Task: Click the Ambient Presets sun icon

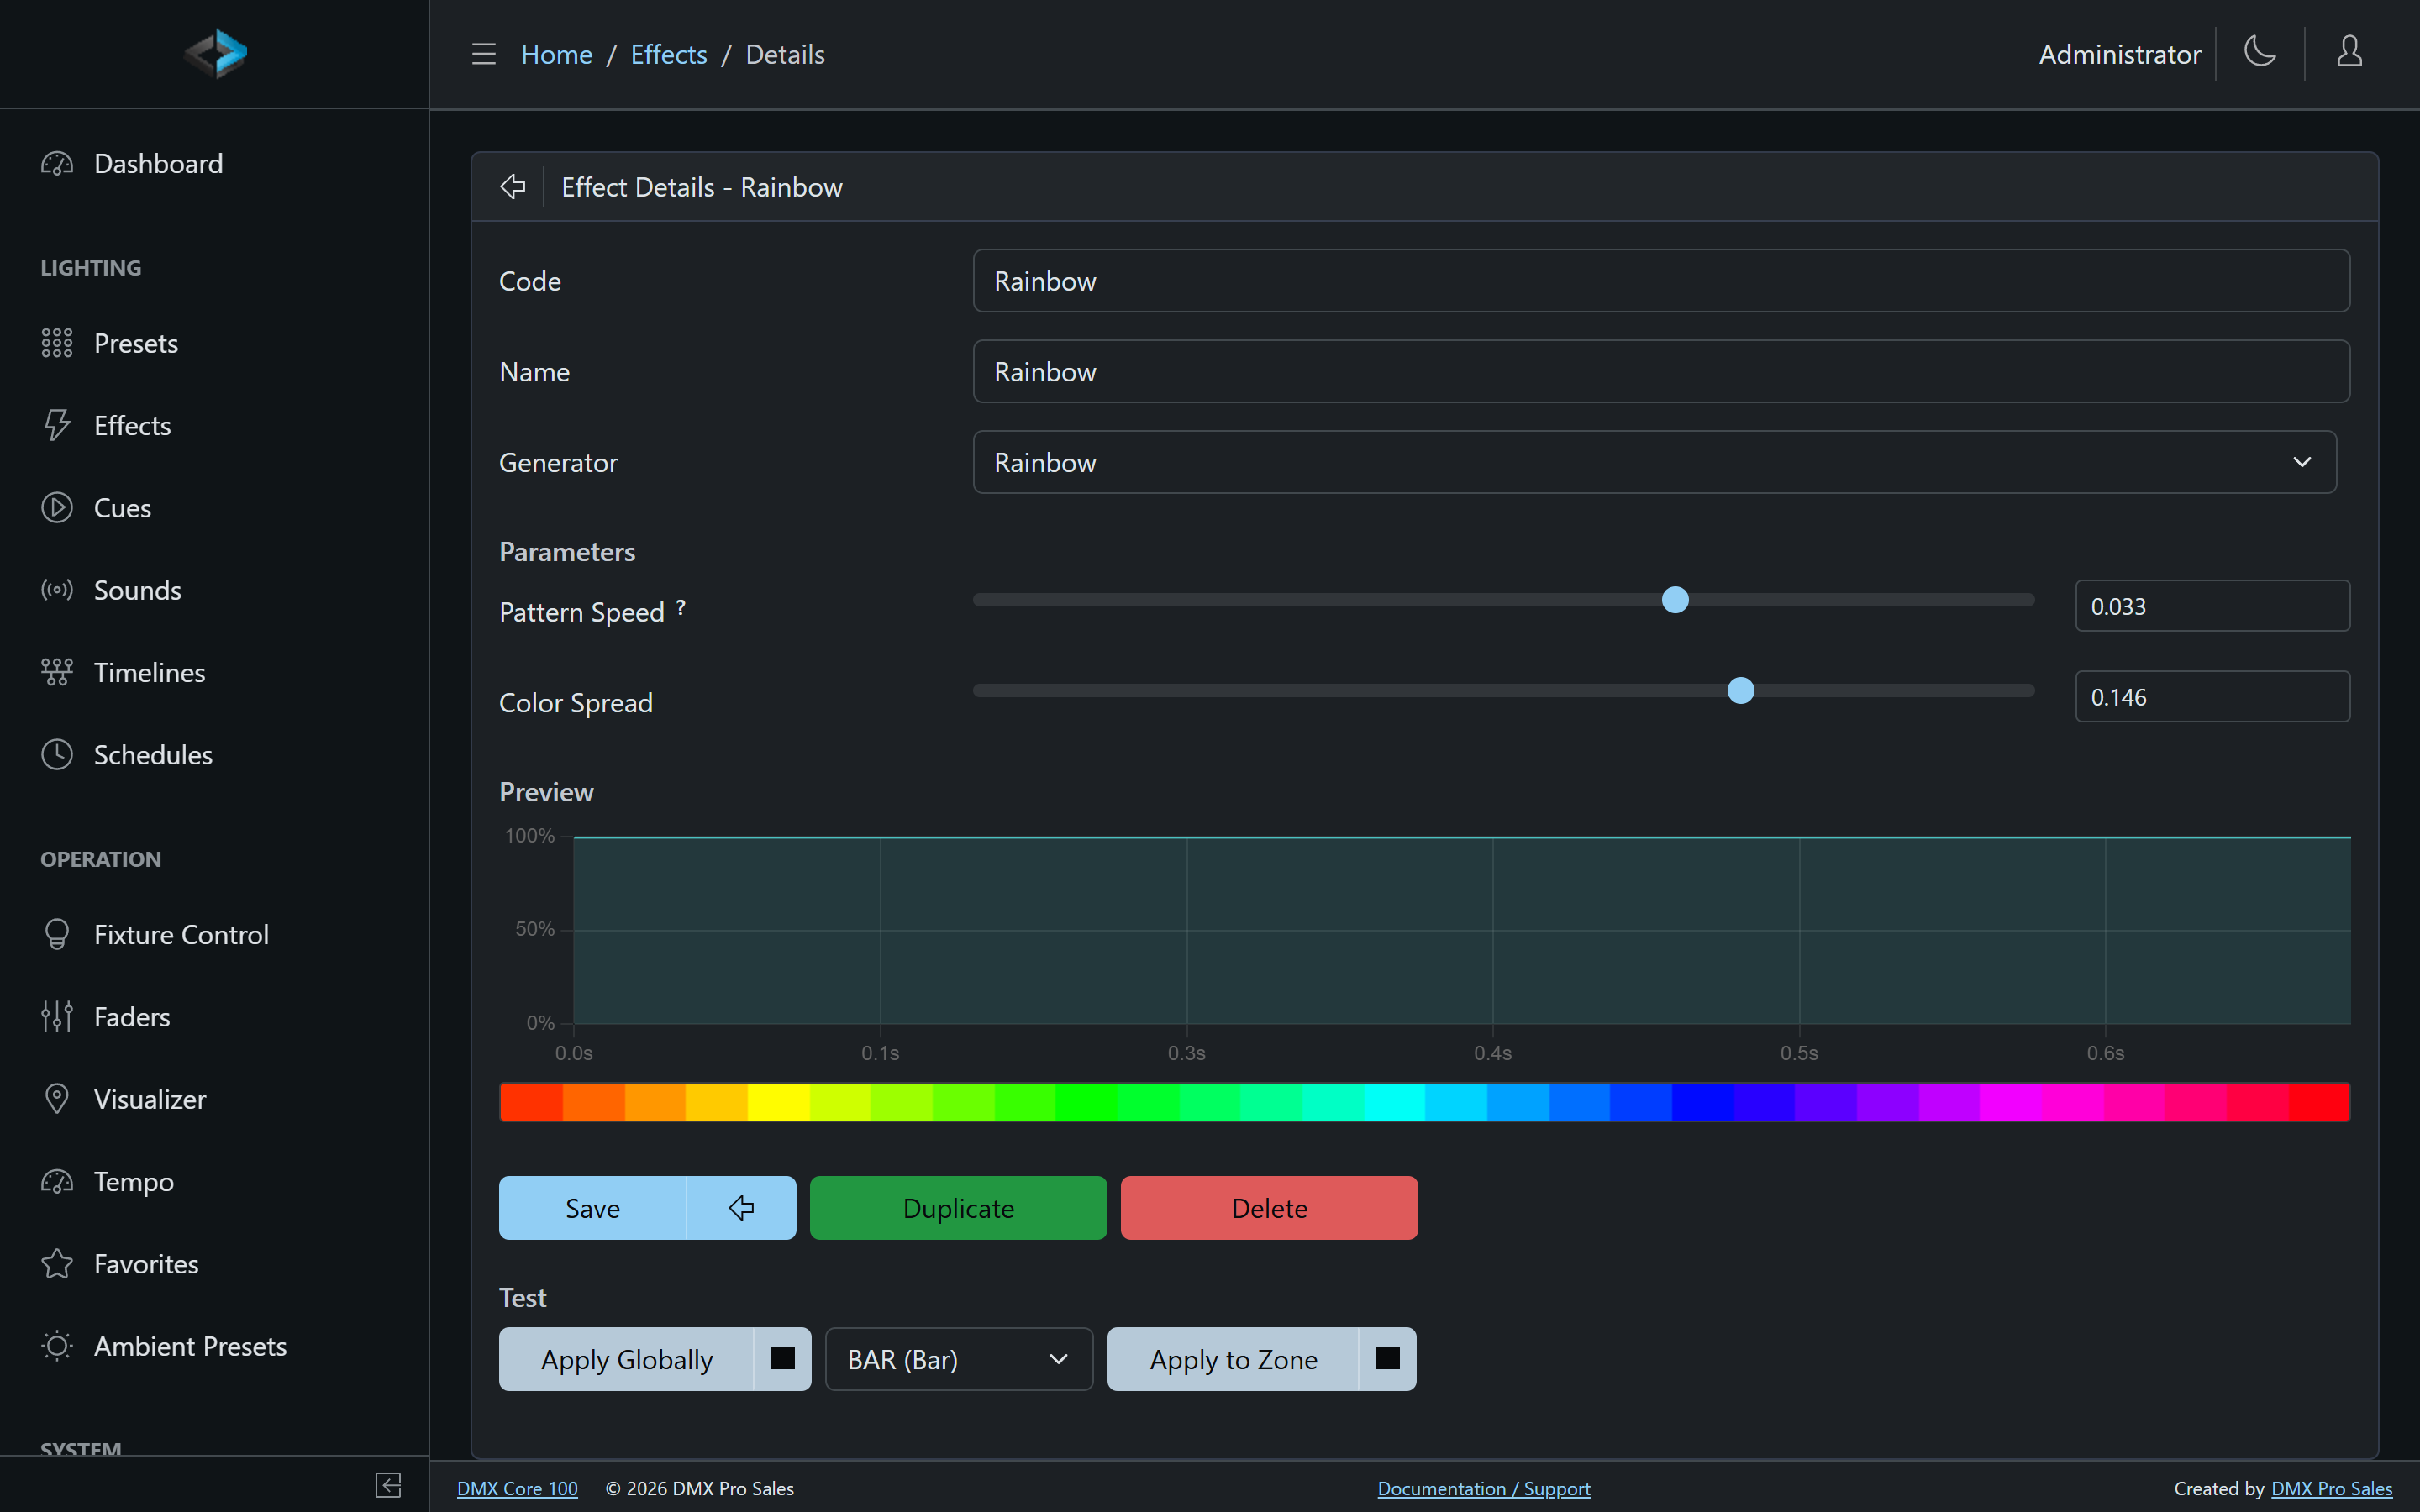Action: point(57,1346)
